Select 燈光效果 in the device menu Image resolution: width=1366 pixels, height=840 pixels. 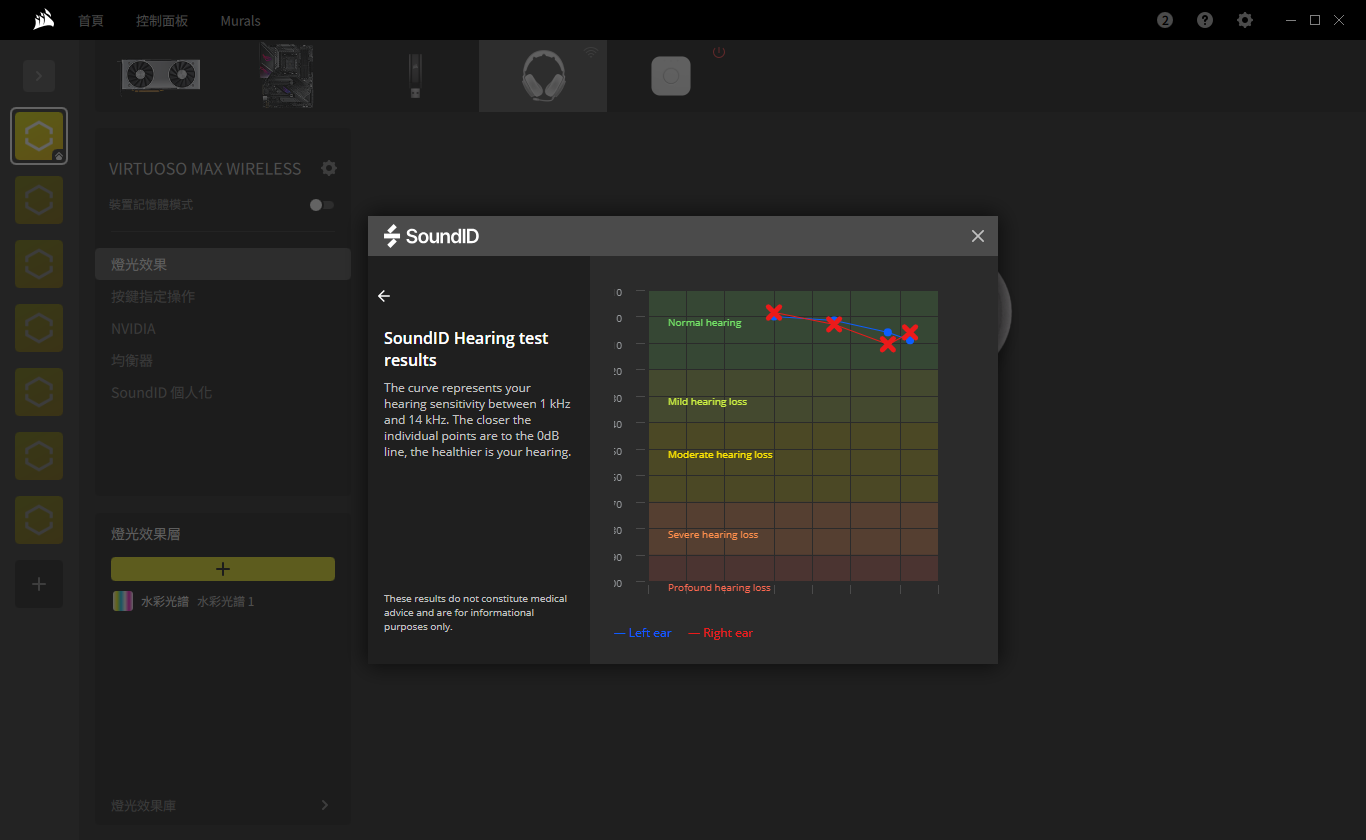(x=223, y=264)
